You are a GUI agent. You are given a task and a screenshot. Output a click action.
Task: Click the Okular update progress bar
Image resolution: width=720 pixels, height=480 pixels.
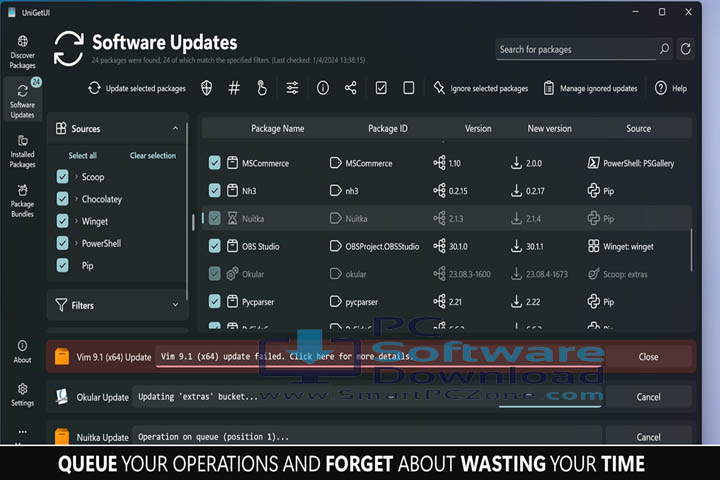pos(550,406)
